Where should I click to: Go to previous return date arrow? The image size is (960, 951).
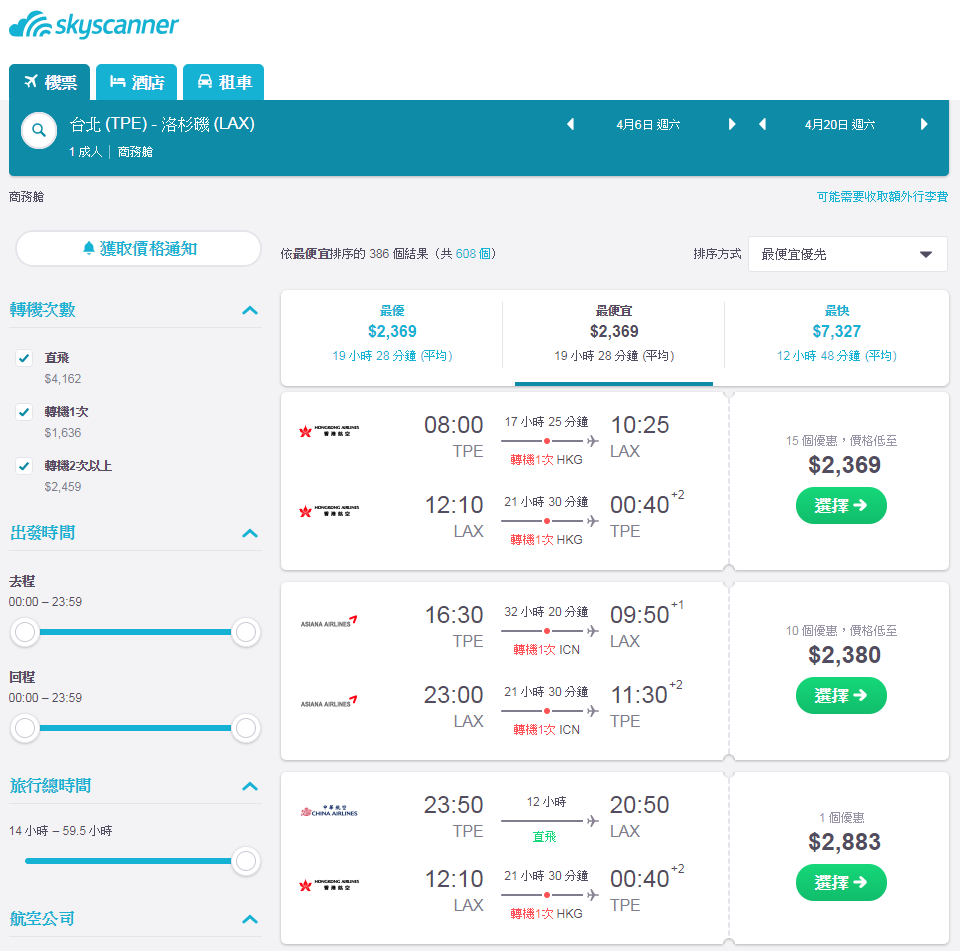763,124
